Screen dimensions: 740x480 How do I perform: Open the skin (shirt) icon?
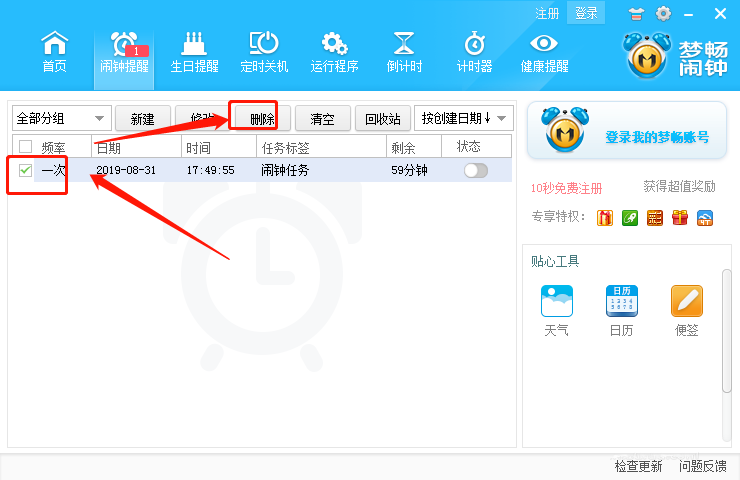coord(636,14)
